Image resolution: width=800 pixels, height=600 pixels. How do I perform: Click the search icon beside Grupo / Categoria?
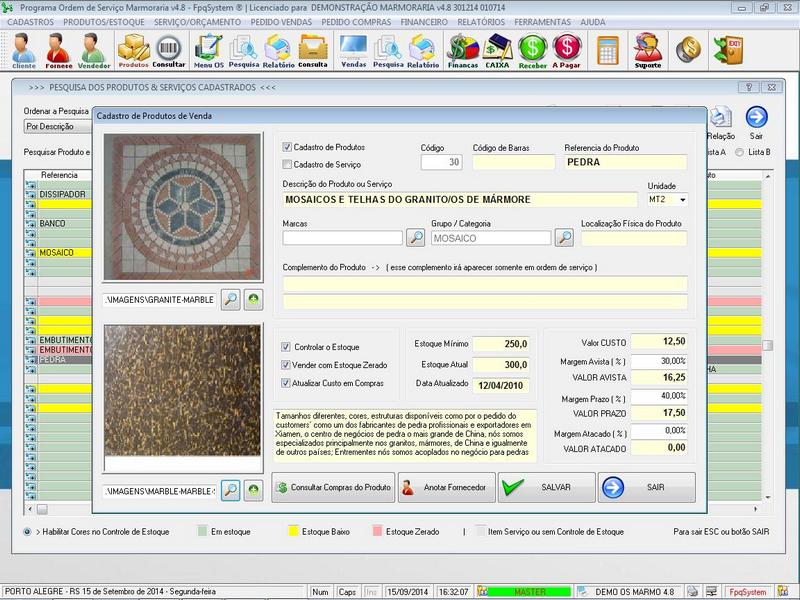pyautogui.click(x=565, y=238)
